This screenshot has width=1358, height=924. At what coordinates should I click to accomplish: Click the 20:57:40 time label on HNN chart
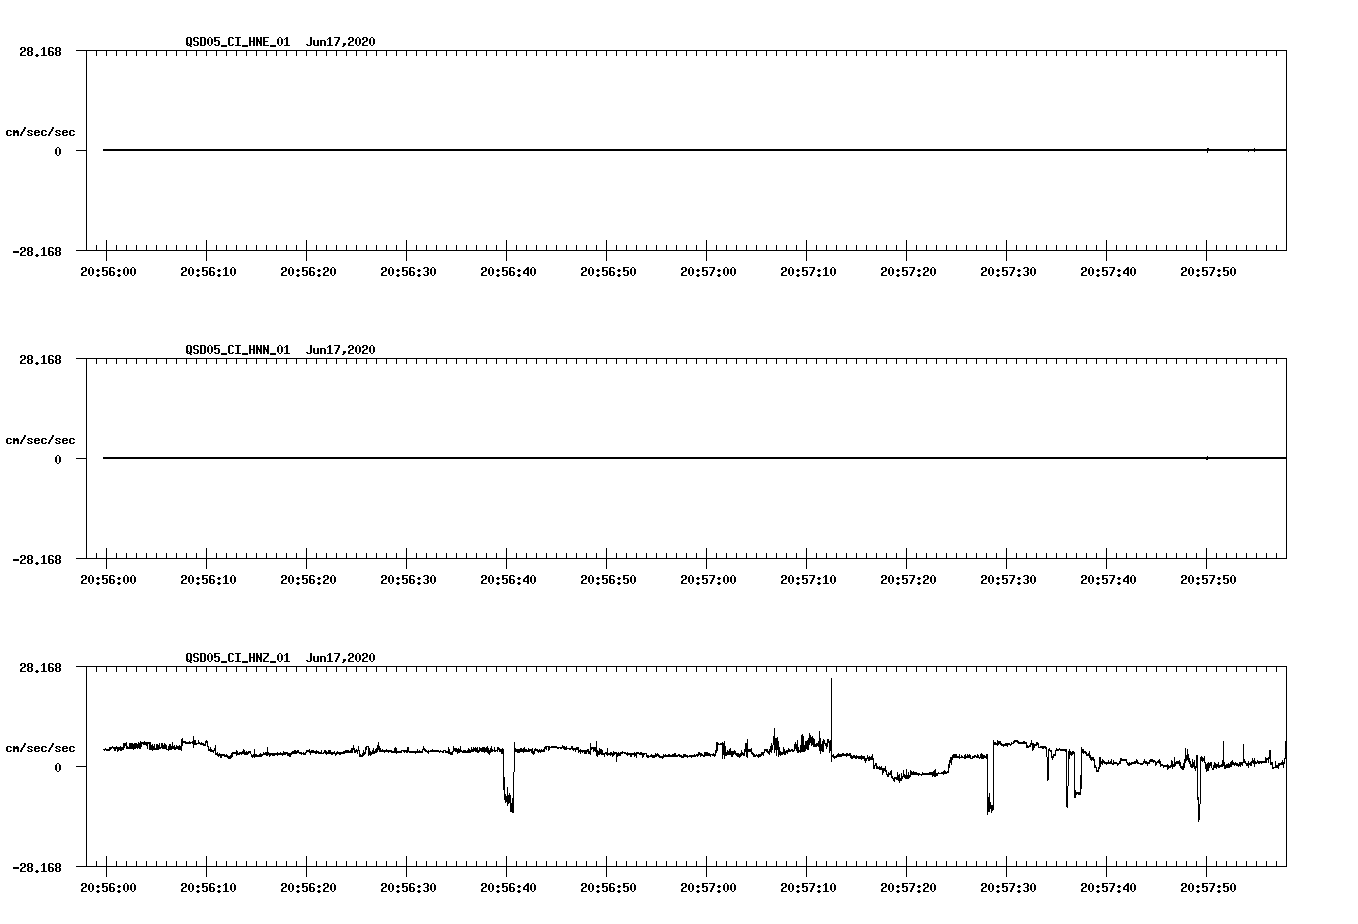pos(1108,579)
